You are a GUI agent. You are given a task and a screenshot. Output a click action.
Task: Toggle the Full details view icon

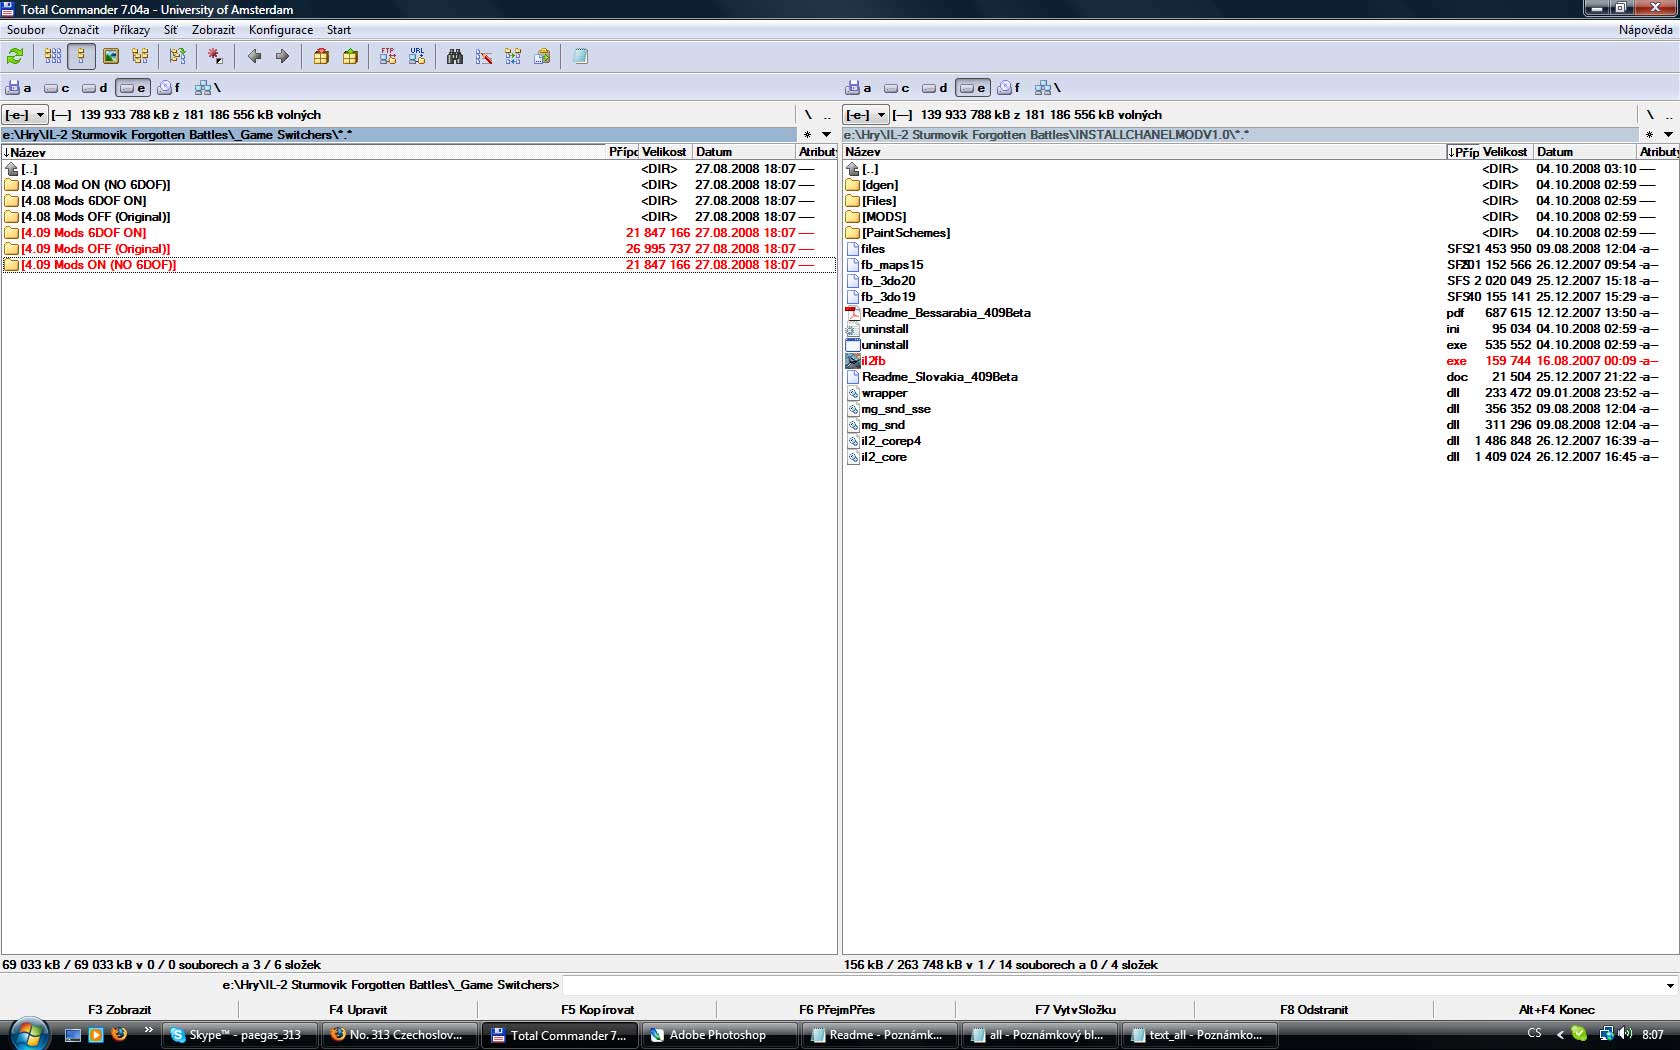pyautogui.click(x=82, y=57)
